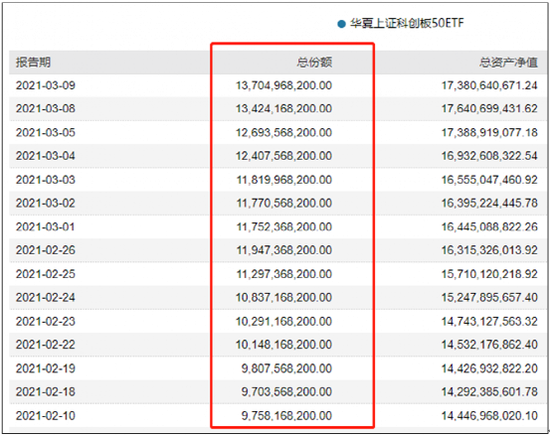
Task: Sort by the 总资产净值 column header
Action: point(509,62)
